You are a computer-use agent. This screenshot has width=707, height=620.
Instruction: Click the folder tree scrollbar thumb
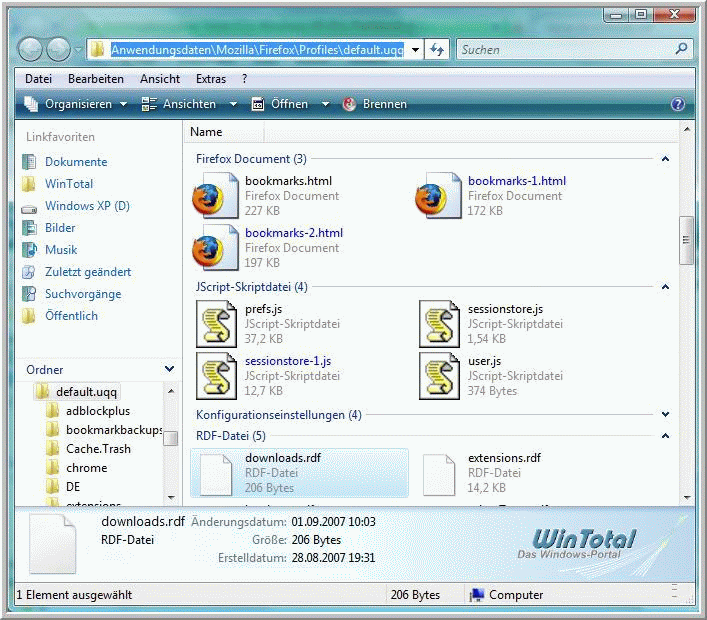click(x=170, y=438)
